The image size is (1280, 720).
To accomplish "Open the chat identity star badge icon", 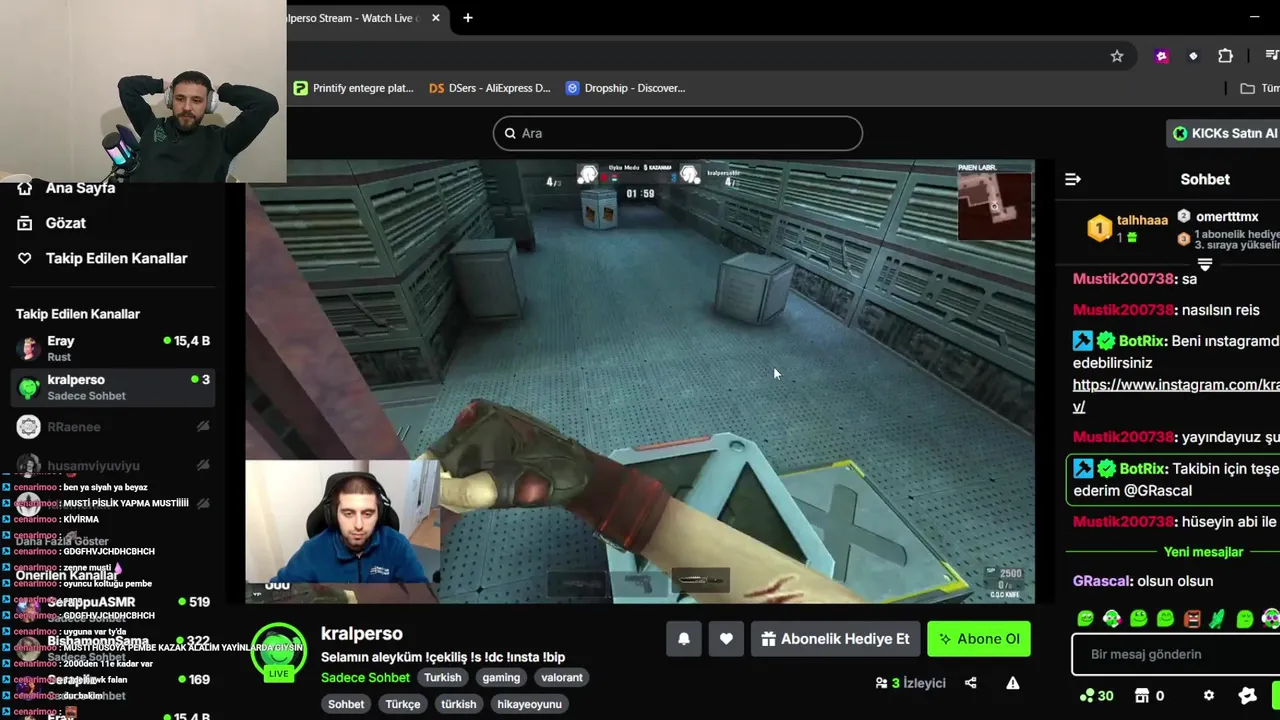I will coord(1247,695).
